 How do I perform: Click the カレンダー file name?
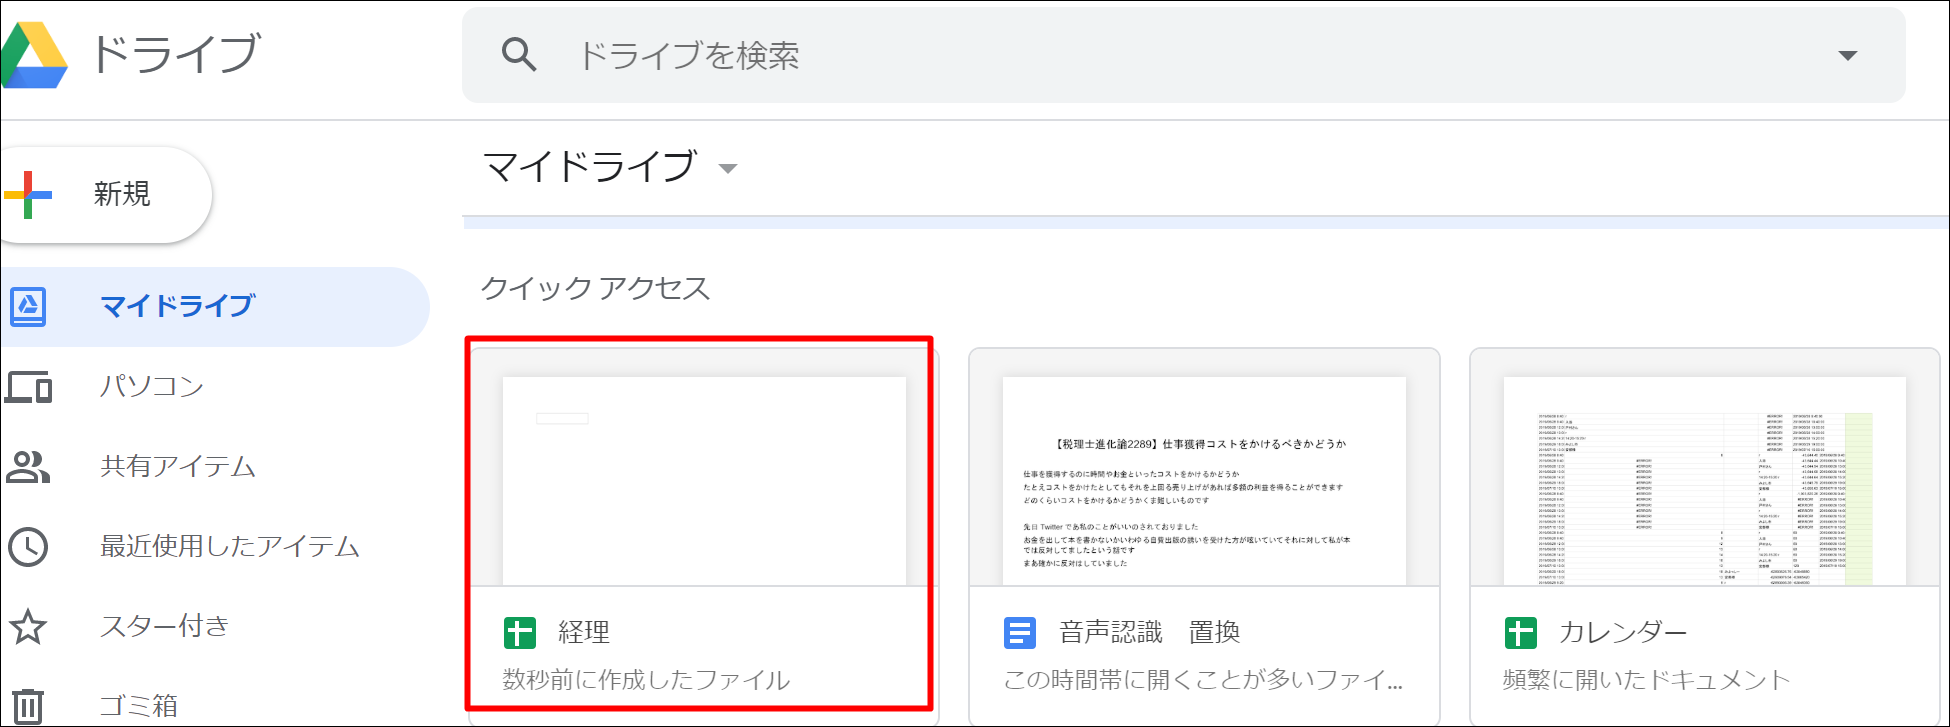[1623, 632]
